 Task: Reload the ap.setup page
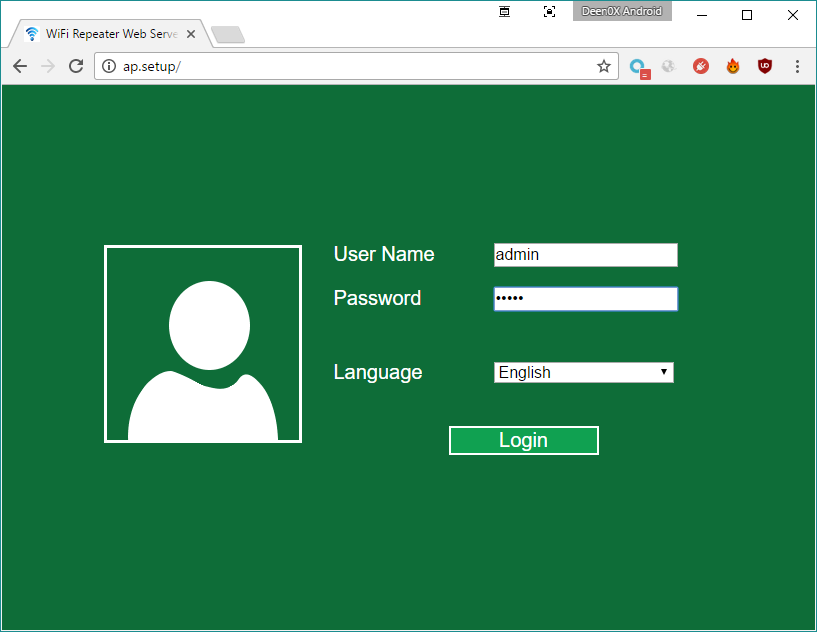(x=76, y=66)
